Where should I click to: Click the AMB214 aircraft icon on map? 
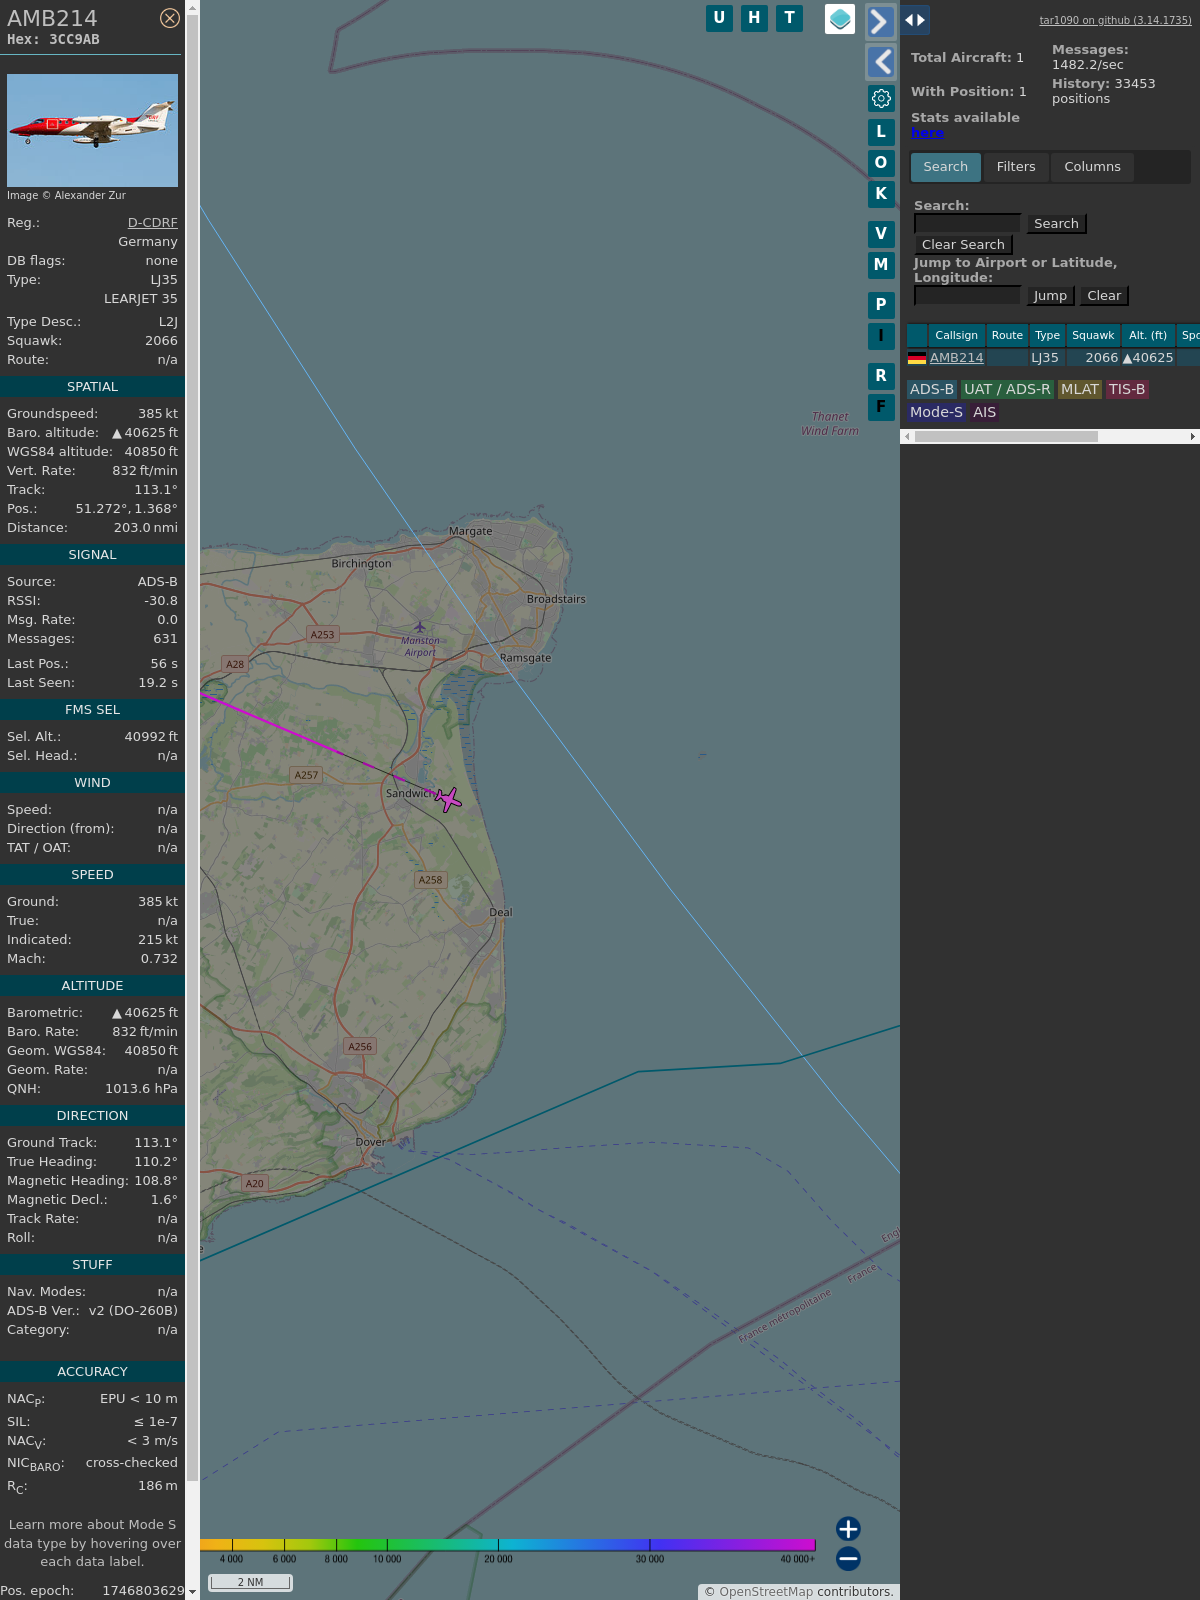click(x=448, y=799)
